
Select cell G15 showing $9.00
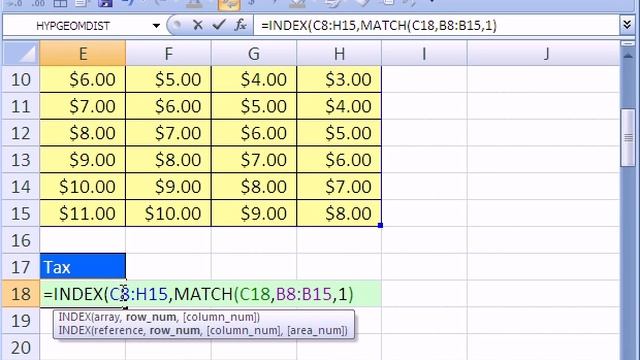click(254, 213)
